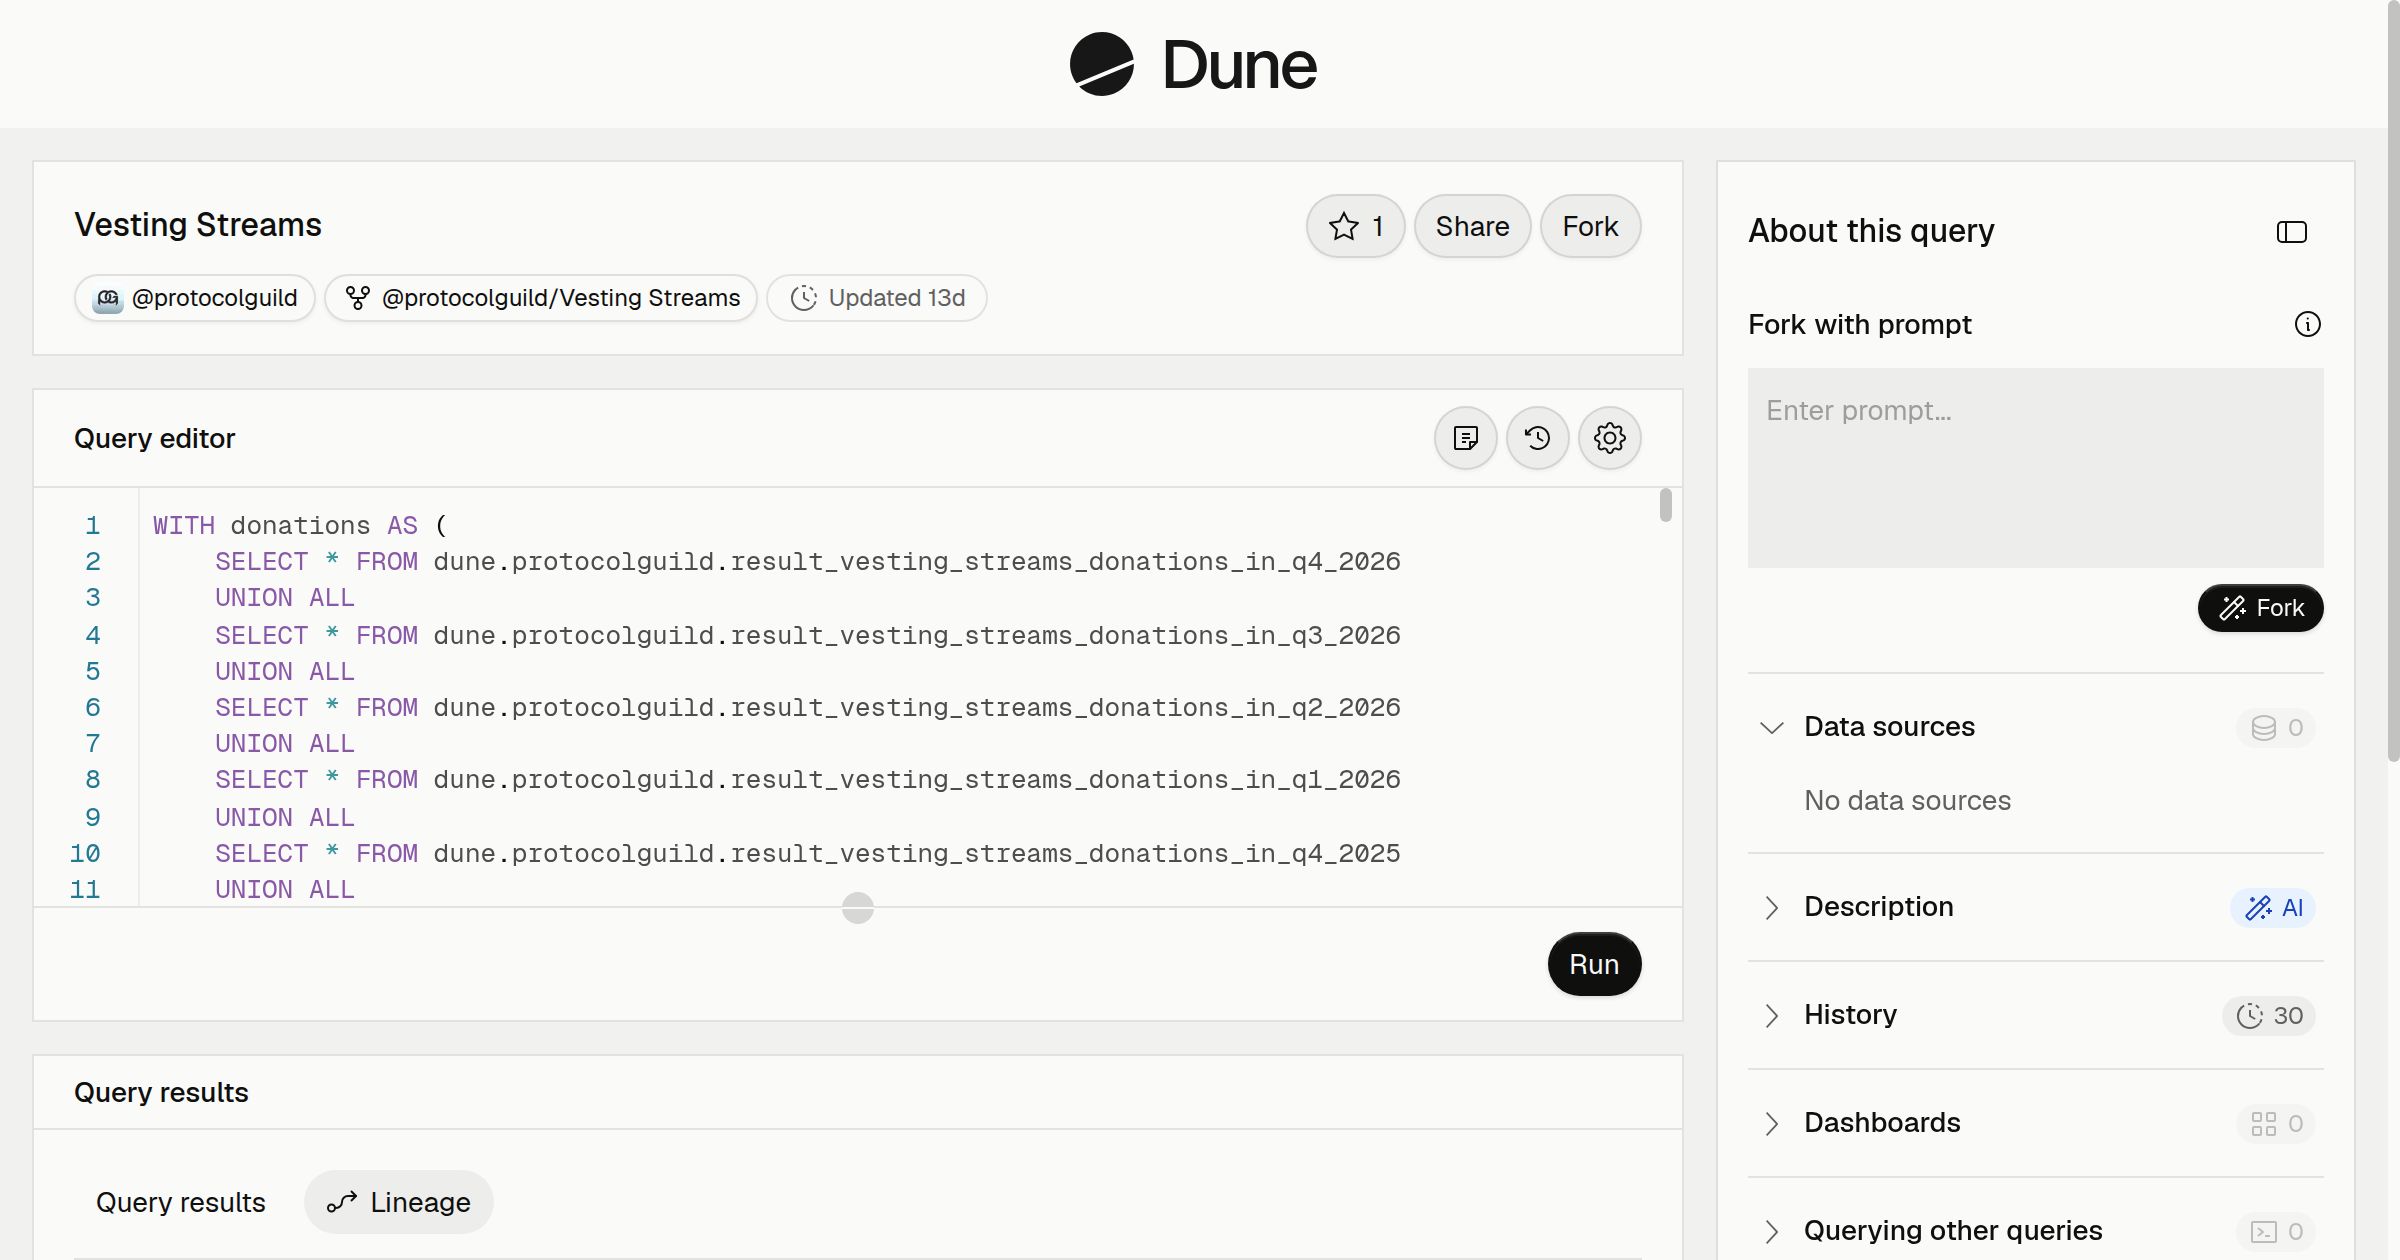Click the Querying other queries count badge

[2276, 1232]
